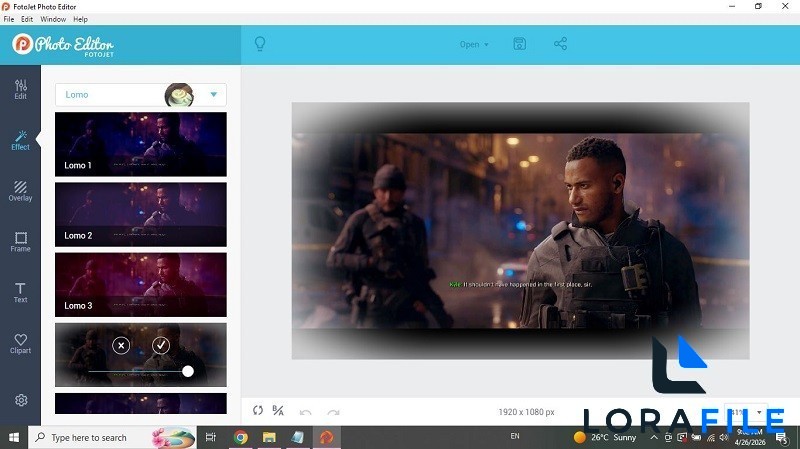Open the Overlay panel
Image resolution: width=800 pixels, height=449 pixels.
coord(20,191)
